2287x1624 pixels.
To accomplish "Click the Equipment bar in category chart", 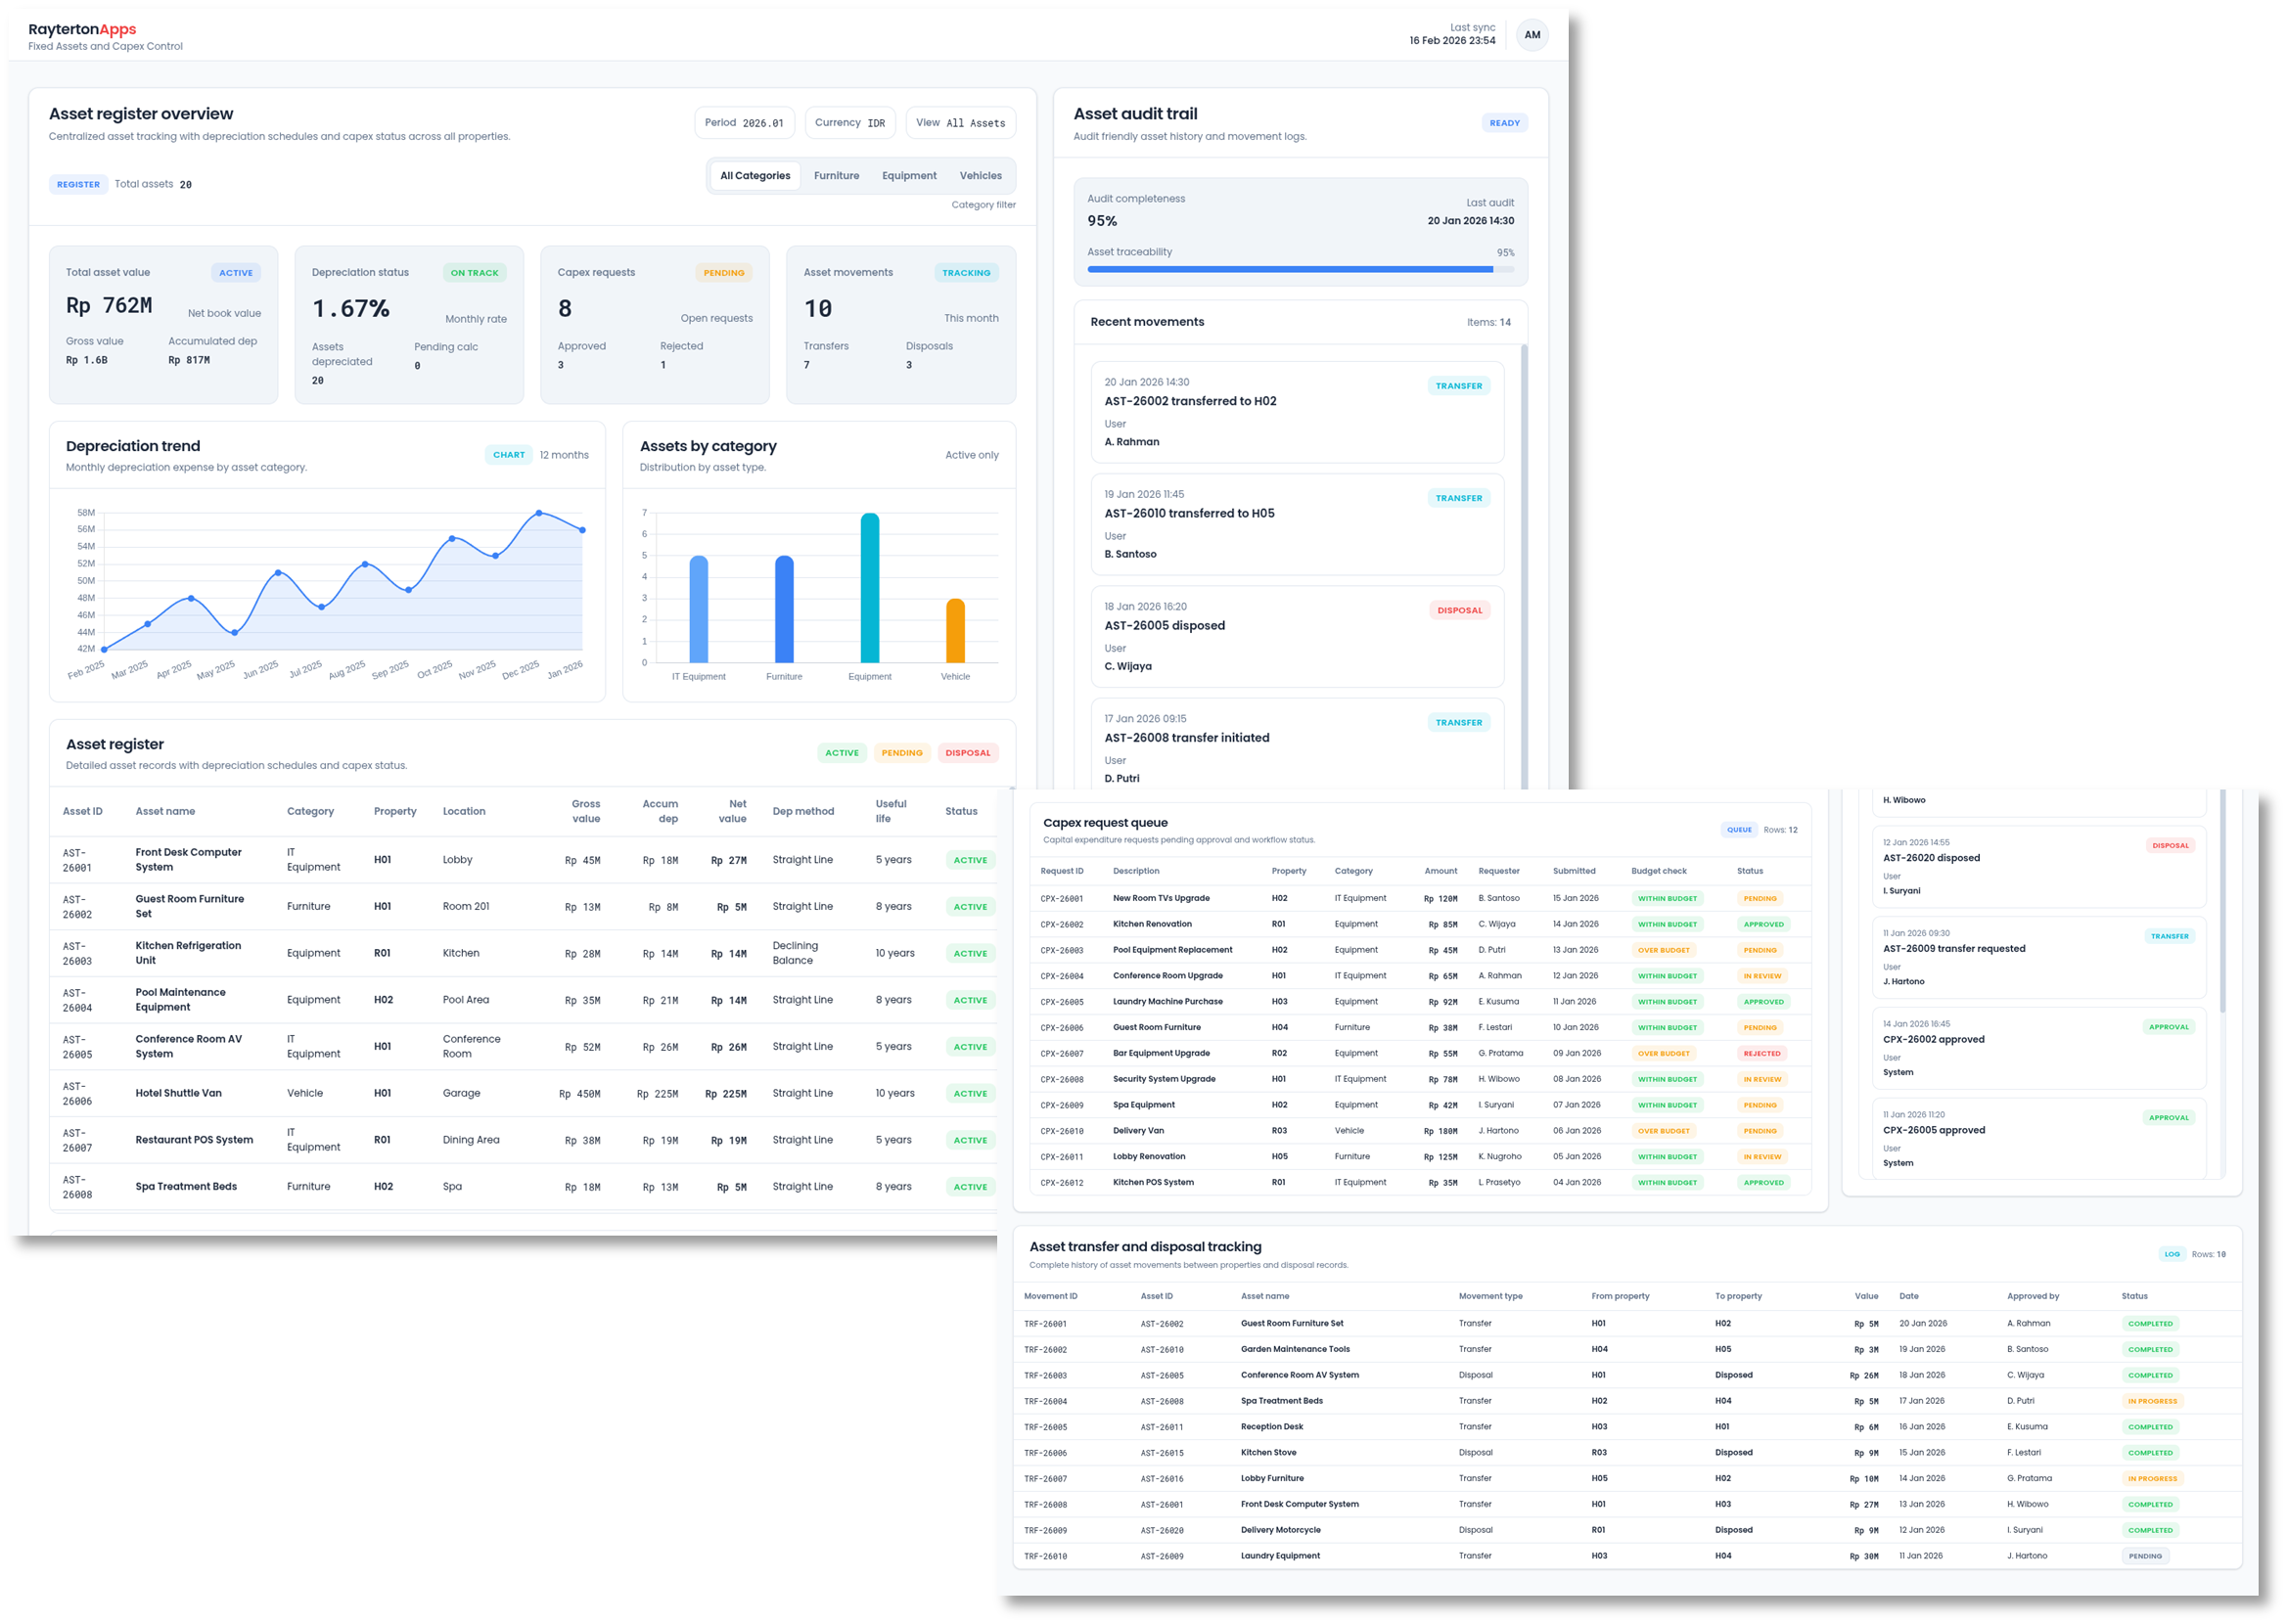I will pyautogui.click(x=869, y=588).
